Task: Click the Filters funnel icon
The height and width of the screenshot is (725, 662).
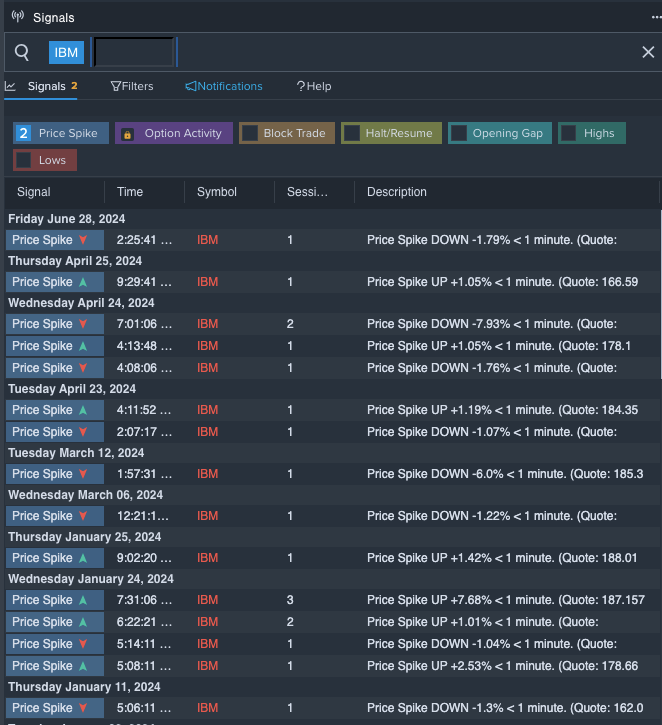Action: 116,87
